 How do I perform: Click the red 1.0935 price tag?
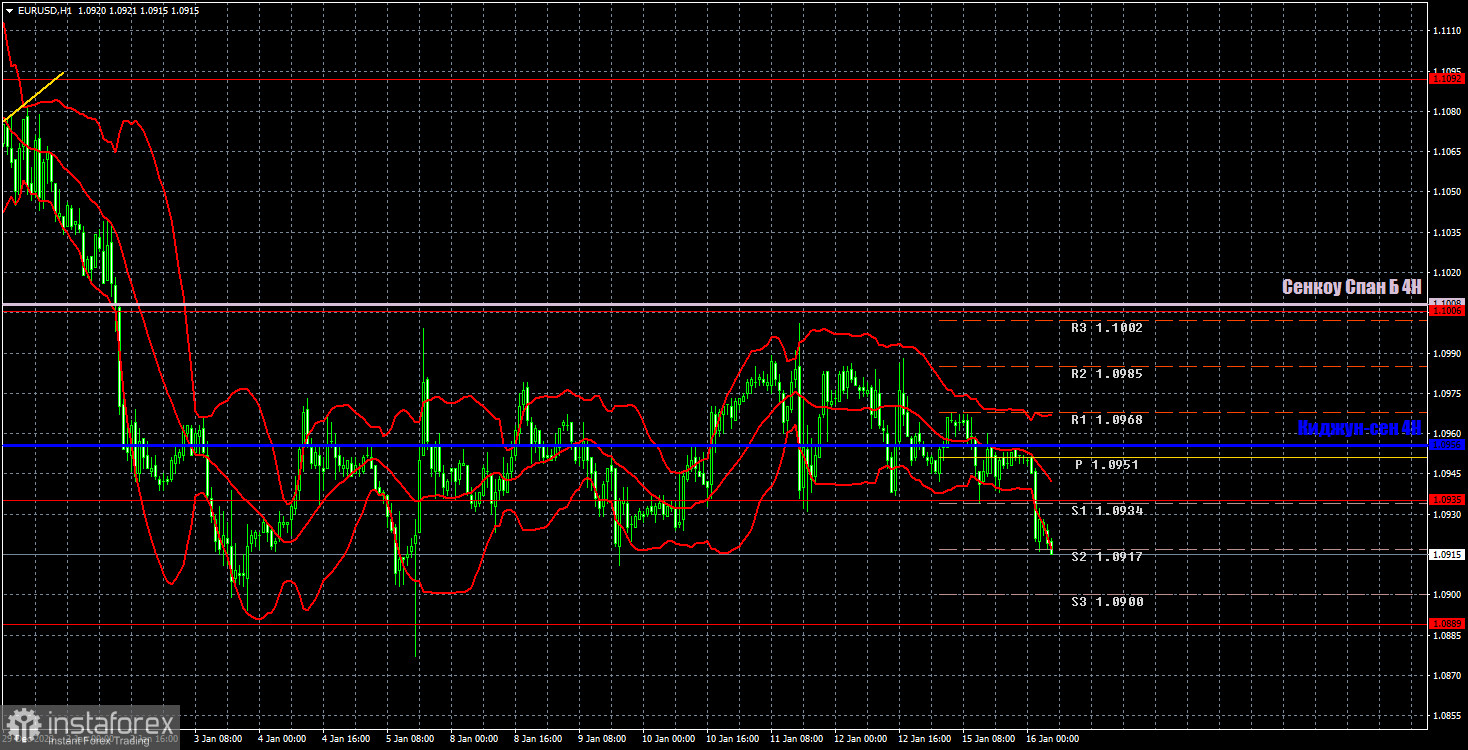click(1448, 499)
